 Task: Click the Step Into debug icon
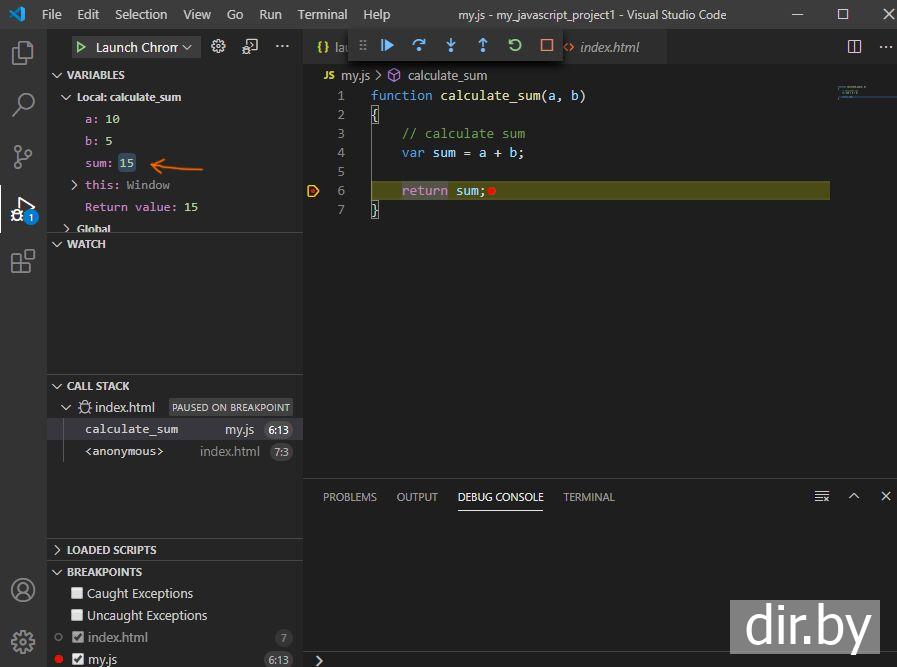451,46
